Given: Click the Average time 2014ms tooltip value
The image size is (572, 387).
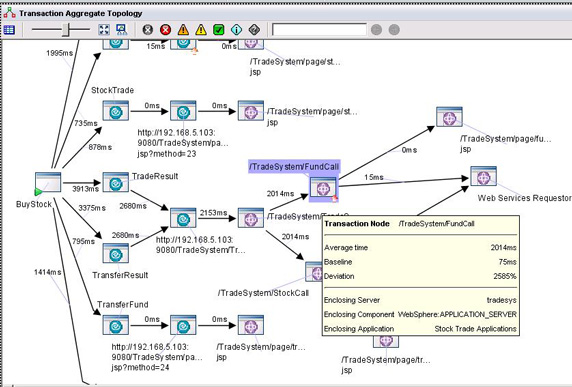Looking at the screenshot, I should click(503, 248).
